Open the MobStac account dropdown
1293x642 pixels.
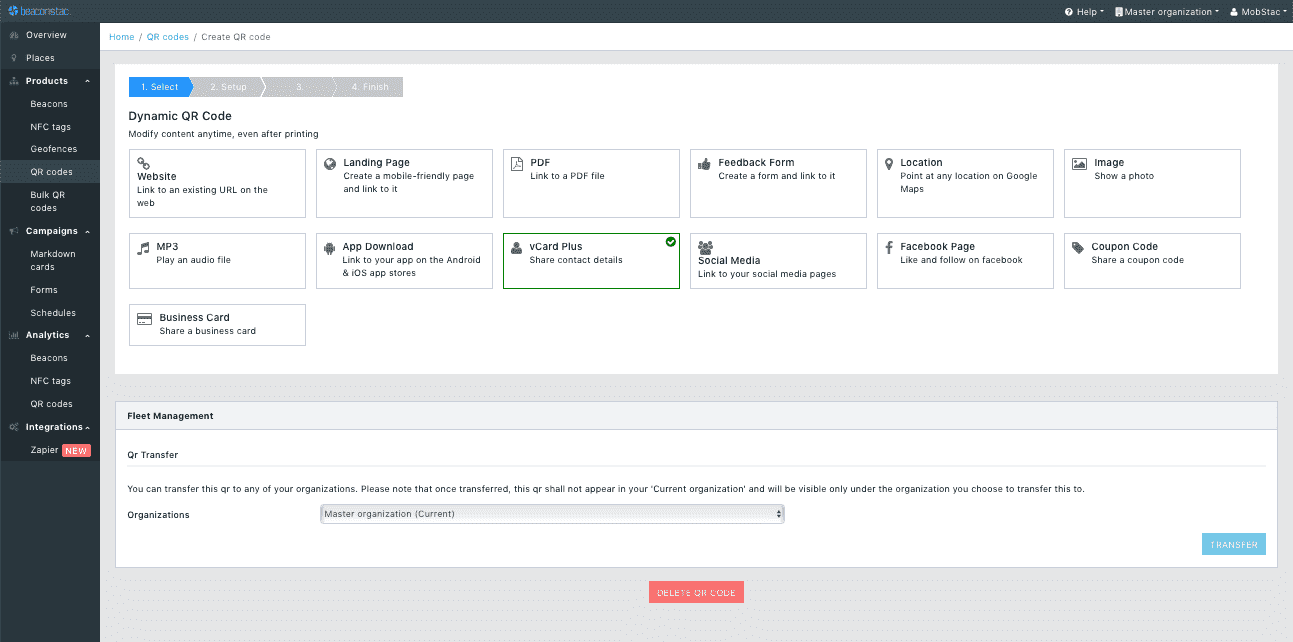click(x=1257, y=12)
